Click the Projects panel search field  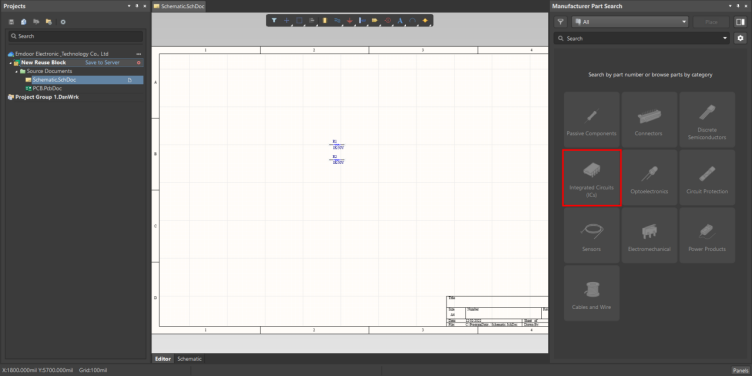click(76, 36)
